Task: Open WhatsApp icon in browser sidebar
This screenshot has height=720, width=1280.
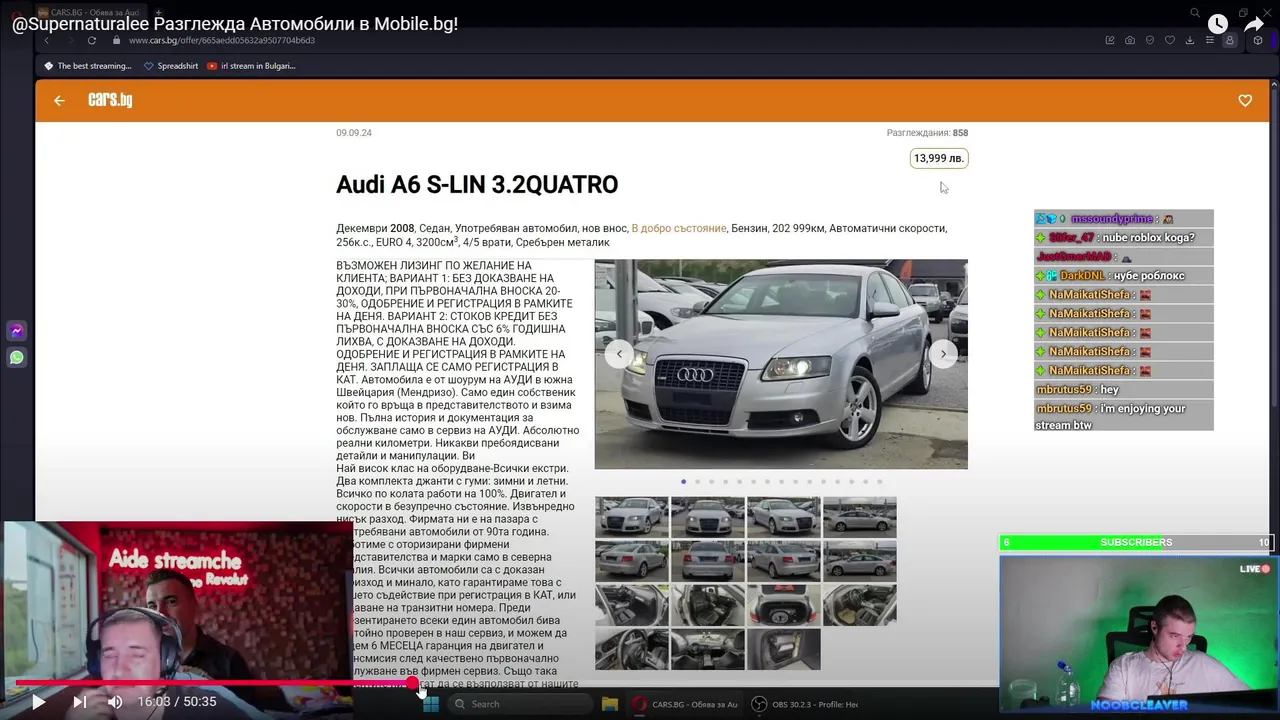Action: pos(16,357)
